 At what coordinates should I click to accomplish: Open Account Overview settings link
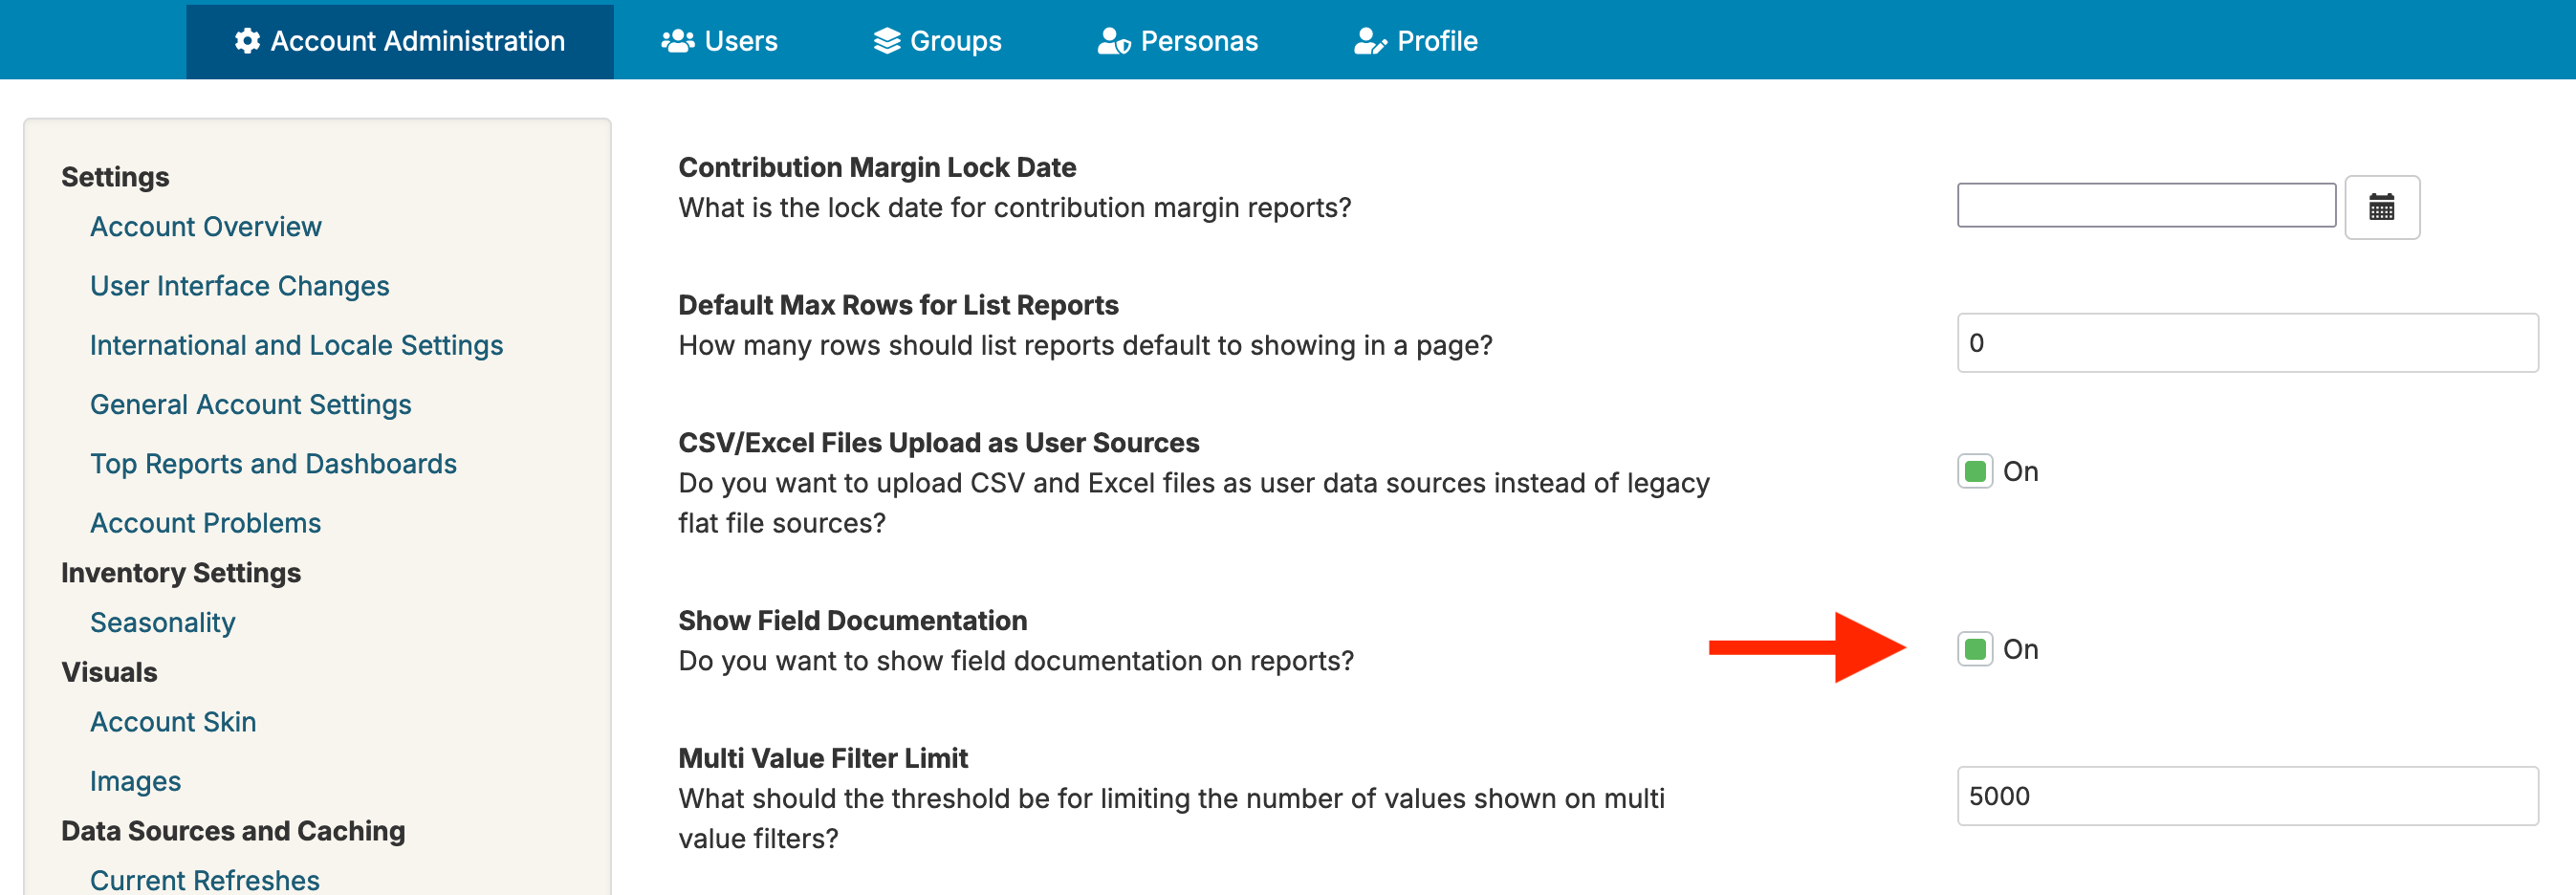click(x=205, y=227)
